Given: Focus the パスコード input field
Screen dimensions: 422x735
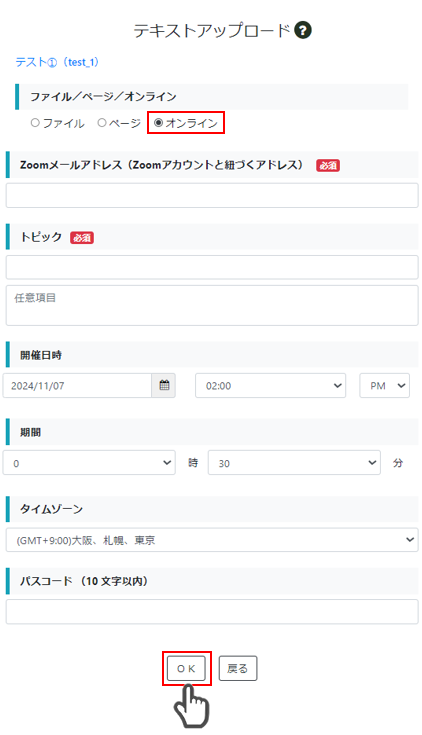Looking at the screenshot, I should (x=212, y=612).
